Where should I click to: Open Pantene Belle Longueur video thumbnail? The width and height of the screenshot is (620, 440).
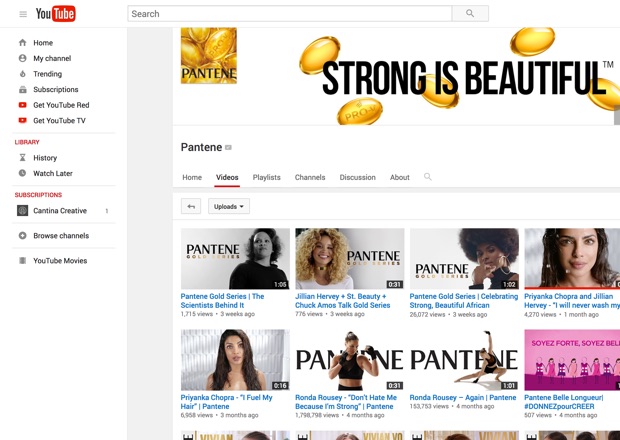(x=572, y=360)
